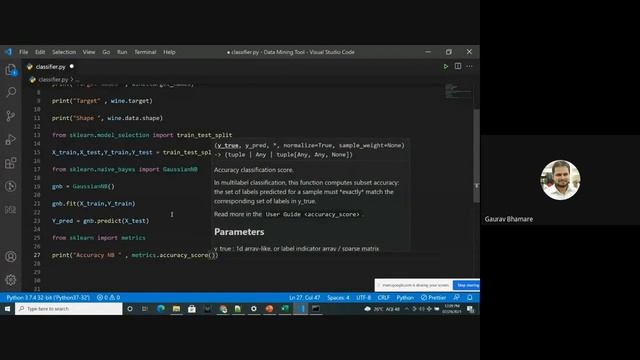640x360 pixels.
Task: Open editor More Actions ellipsis
Action: click(469, 66)
